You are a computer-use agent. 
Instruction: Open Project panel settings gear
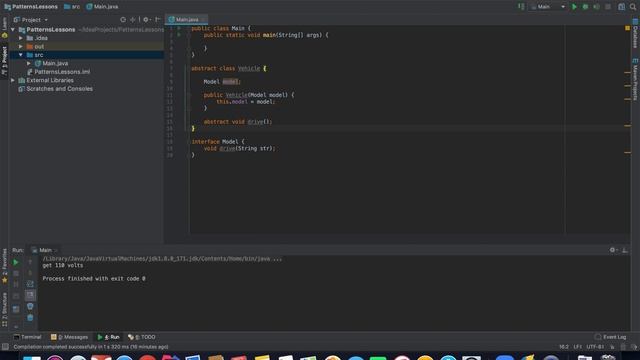coord(146,20)
